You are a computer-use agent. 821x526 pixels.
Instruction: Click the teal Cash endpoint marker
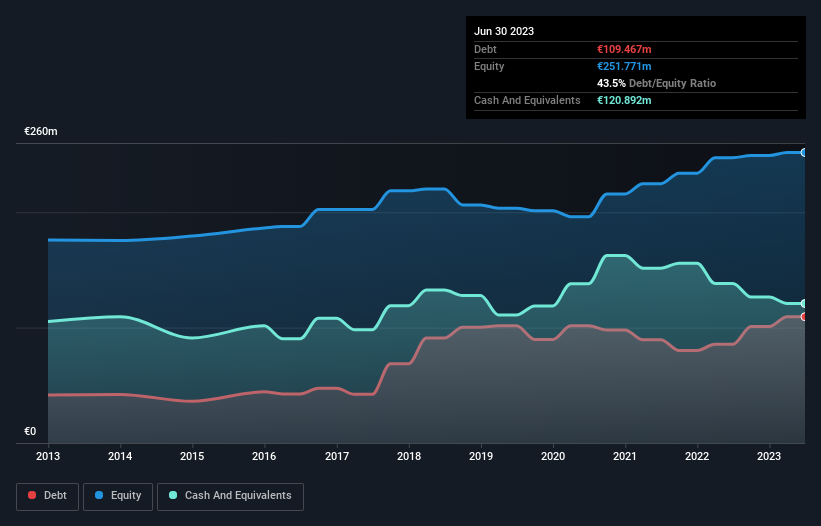[804, 304]
